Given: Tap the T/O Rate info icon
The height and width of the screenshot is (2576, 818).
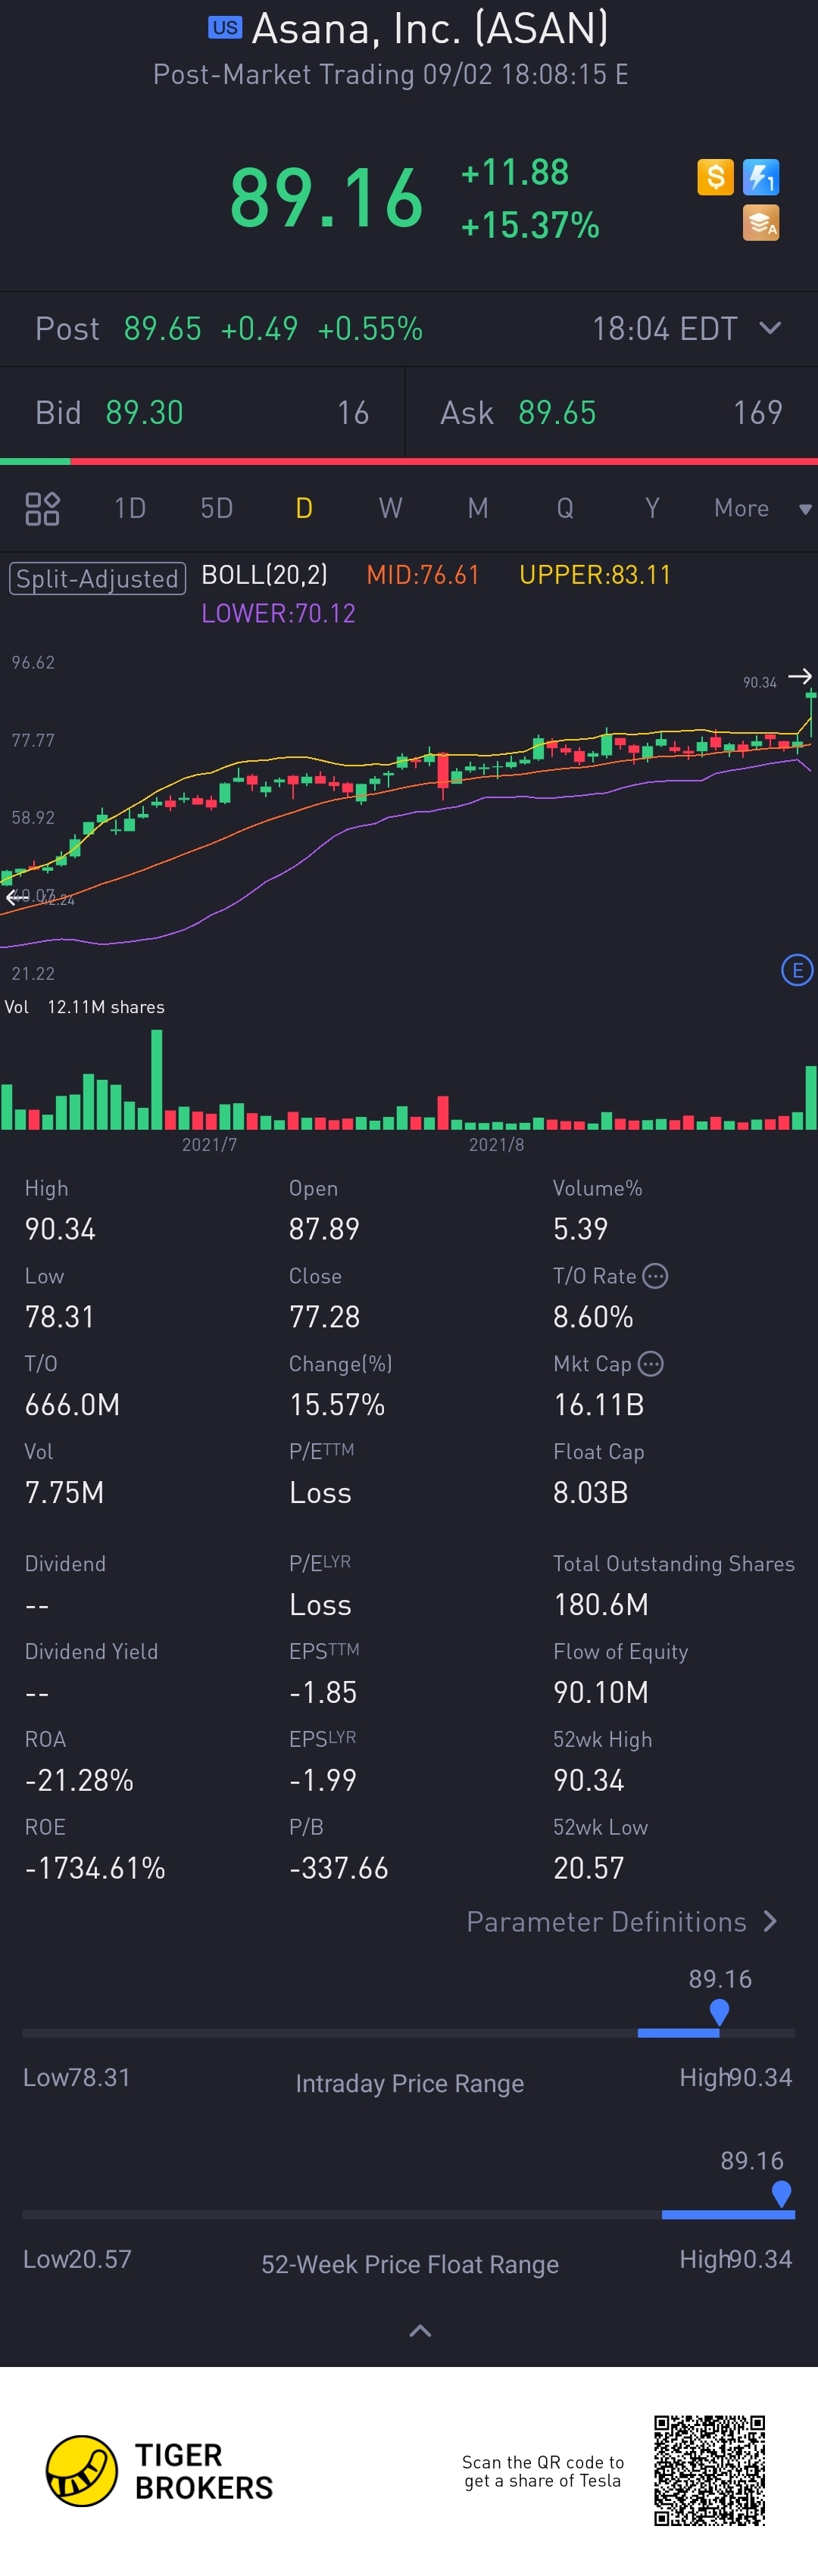Looking at the screenshot, I should point(655,1276).
